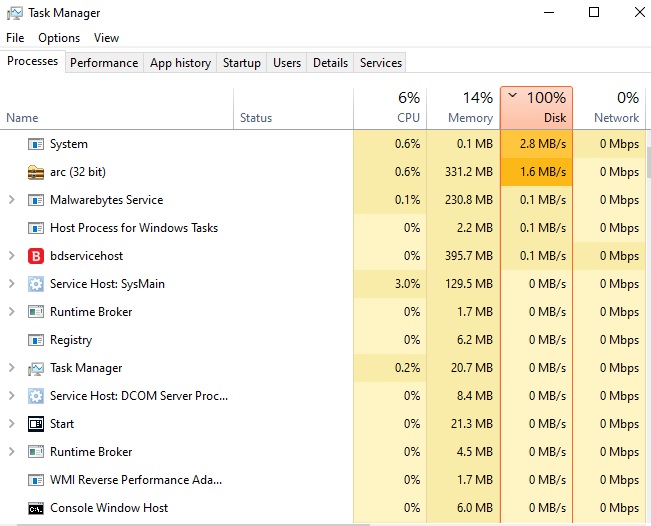Screen dimensions: 651x526
Task: Sort by Memory column header
Action: 463,109
